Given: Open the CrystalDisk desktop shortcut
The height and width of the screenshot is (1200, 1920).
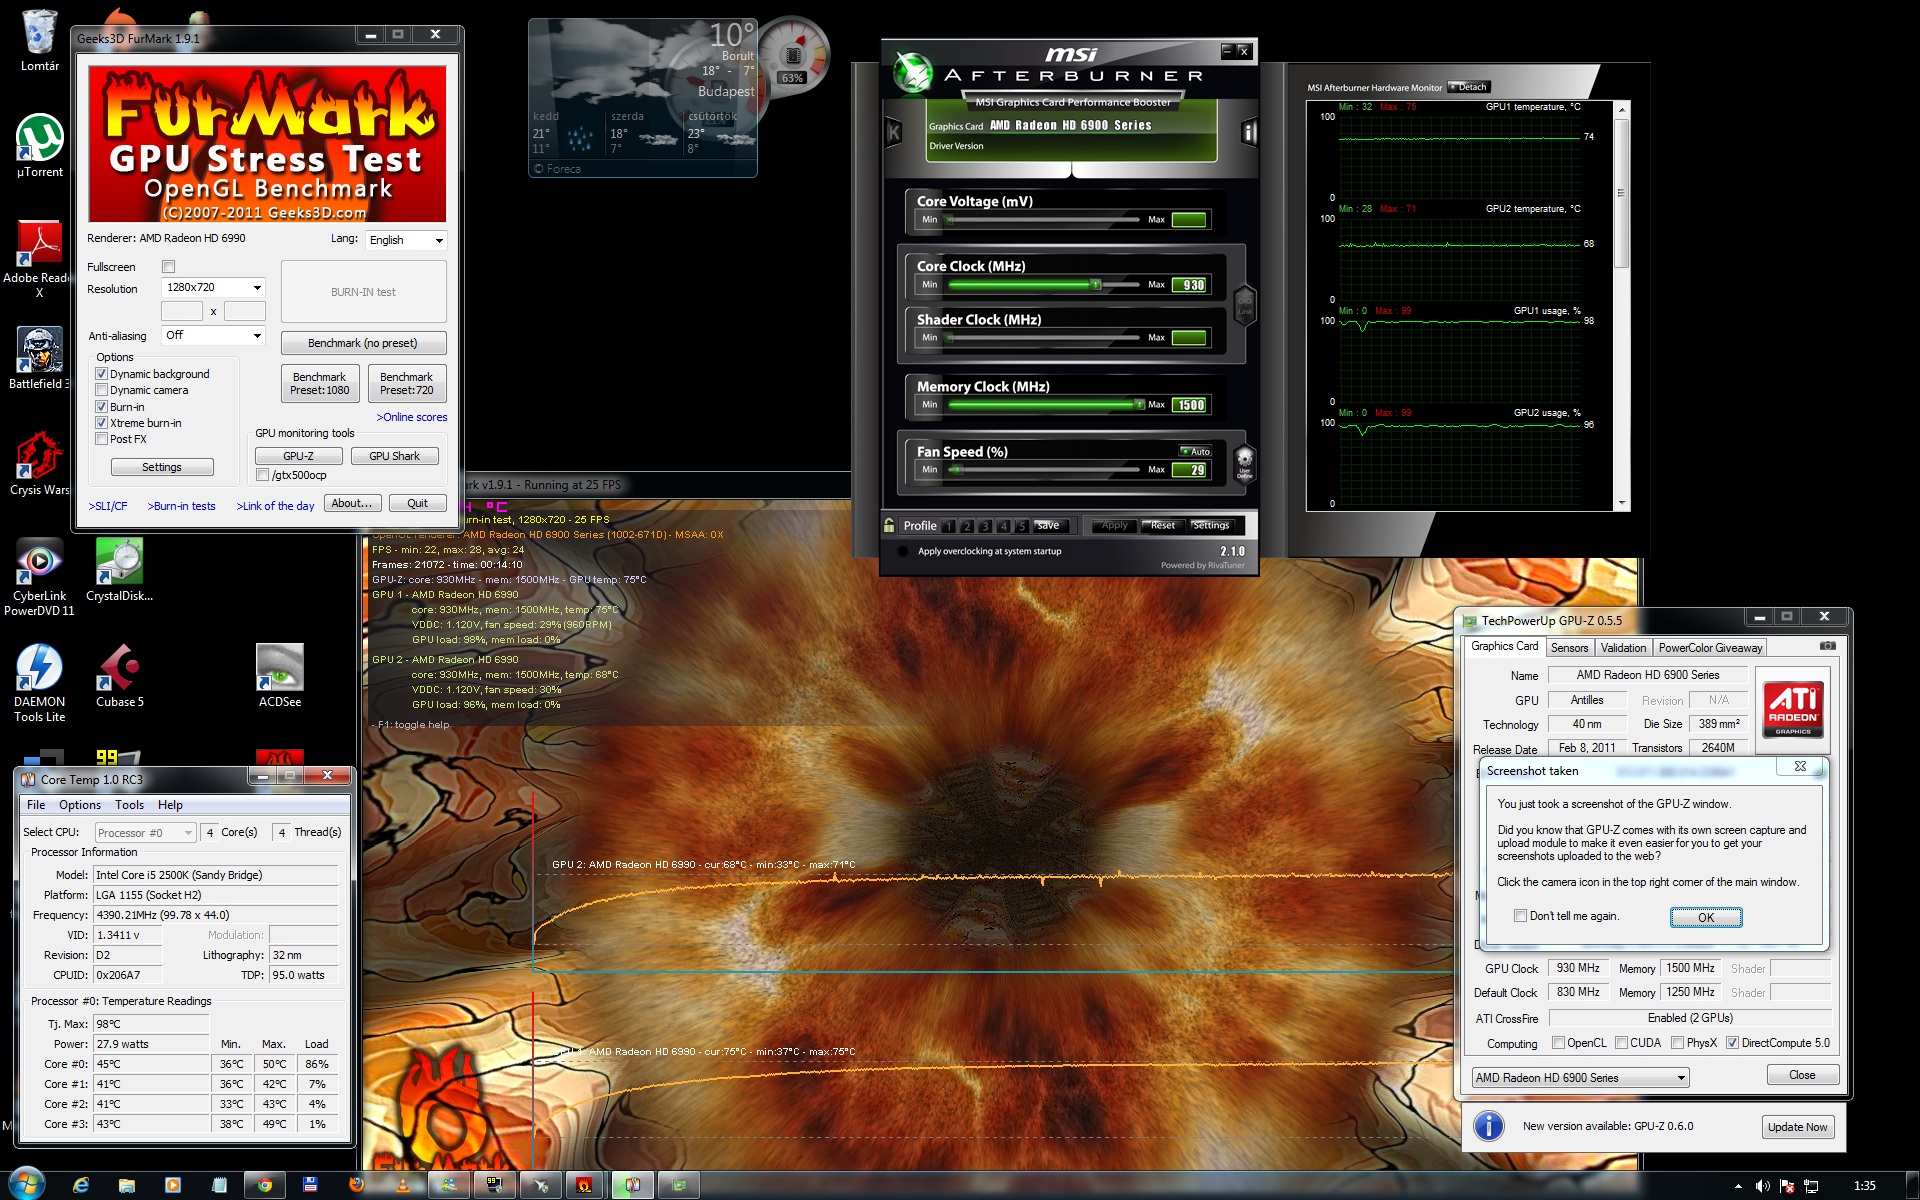Looking at the screenshot, I should pos(119,570).
